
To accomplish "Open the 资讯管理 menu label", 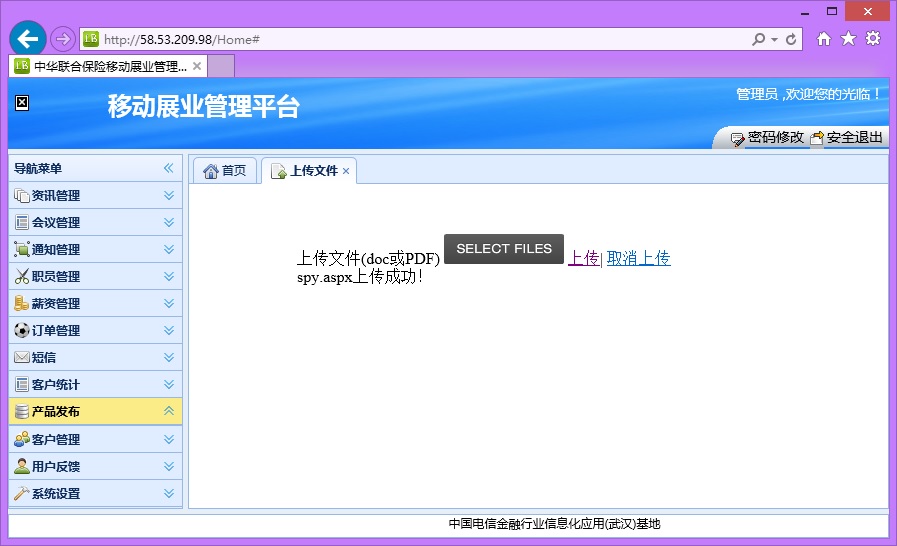I will [55, 196].
